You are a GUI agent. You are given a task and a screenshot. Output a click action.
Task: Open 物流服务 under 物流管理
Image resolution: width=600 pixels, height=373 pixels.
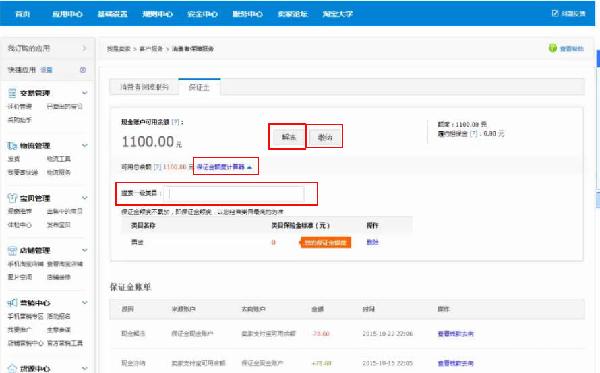(59, 172)
